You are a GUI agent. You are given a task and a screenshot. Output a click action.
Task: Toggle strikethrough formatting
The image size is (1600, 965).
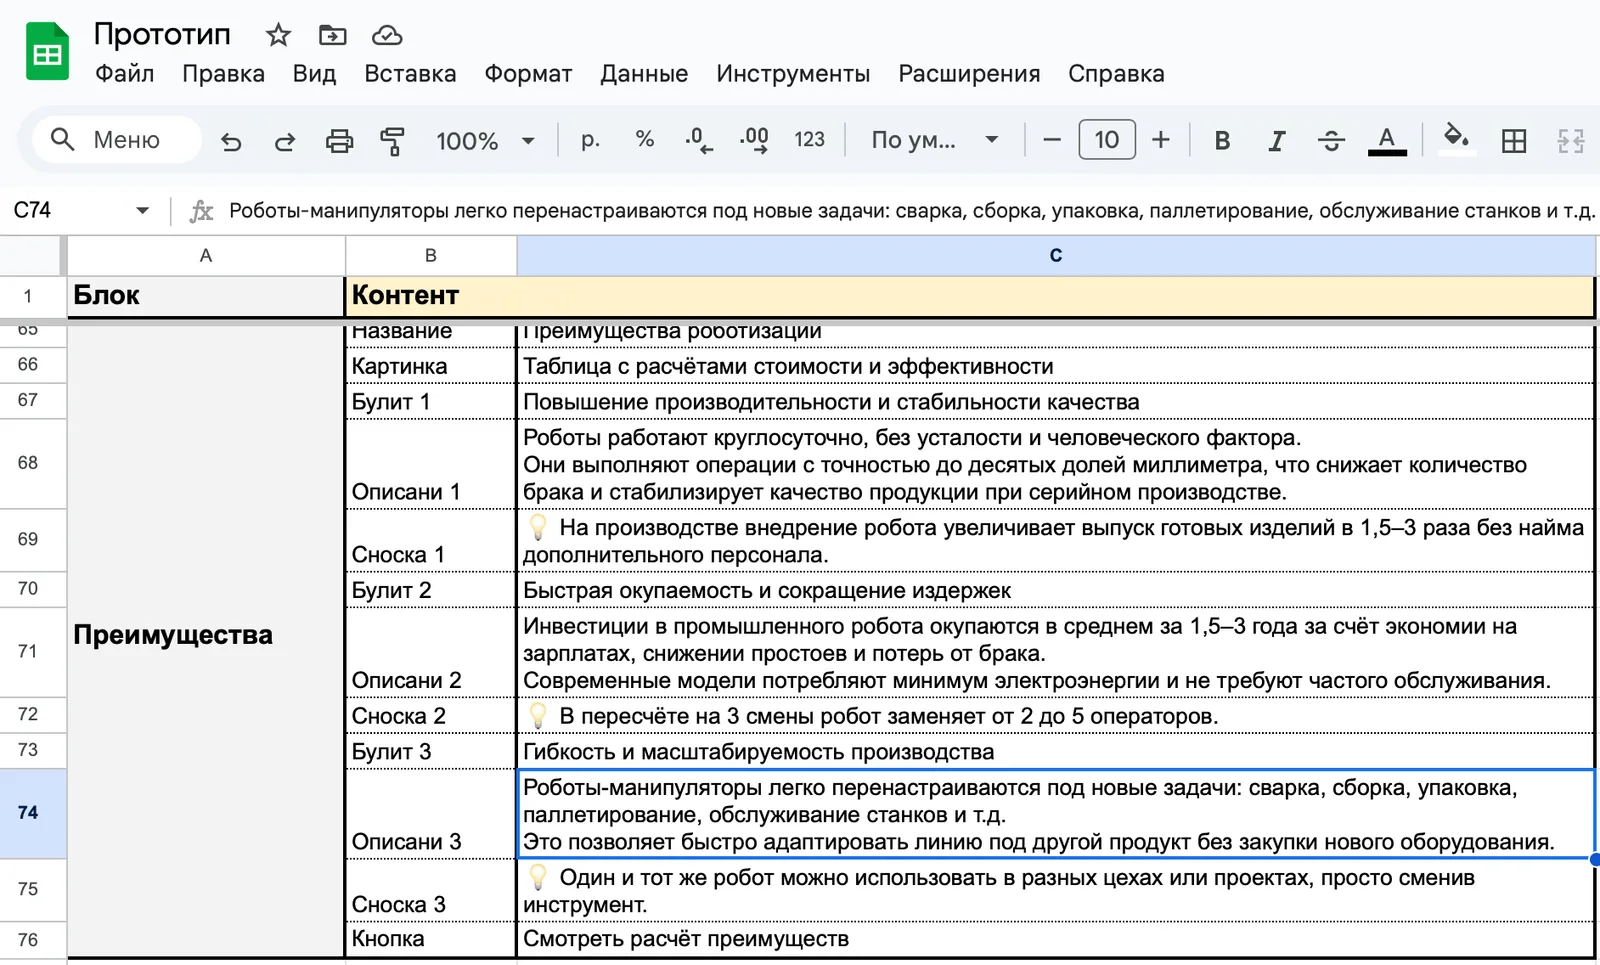point(1331,141)
